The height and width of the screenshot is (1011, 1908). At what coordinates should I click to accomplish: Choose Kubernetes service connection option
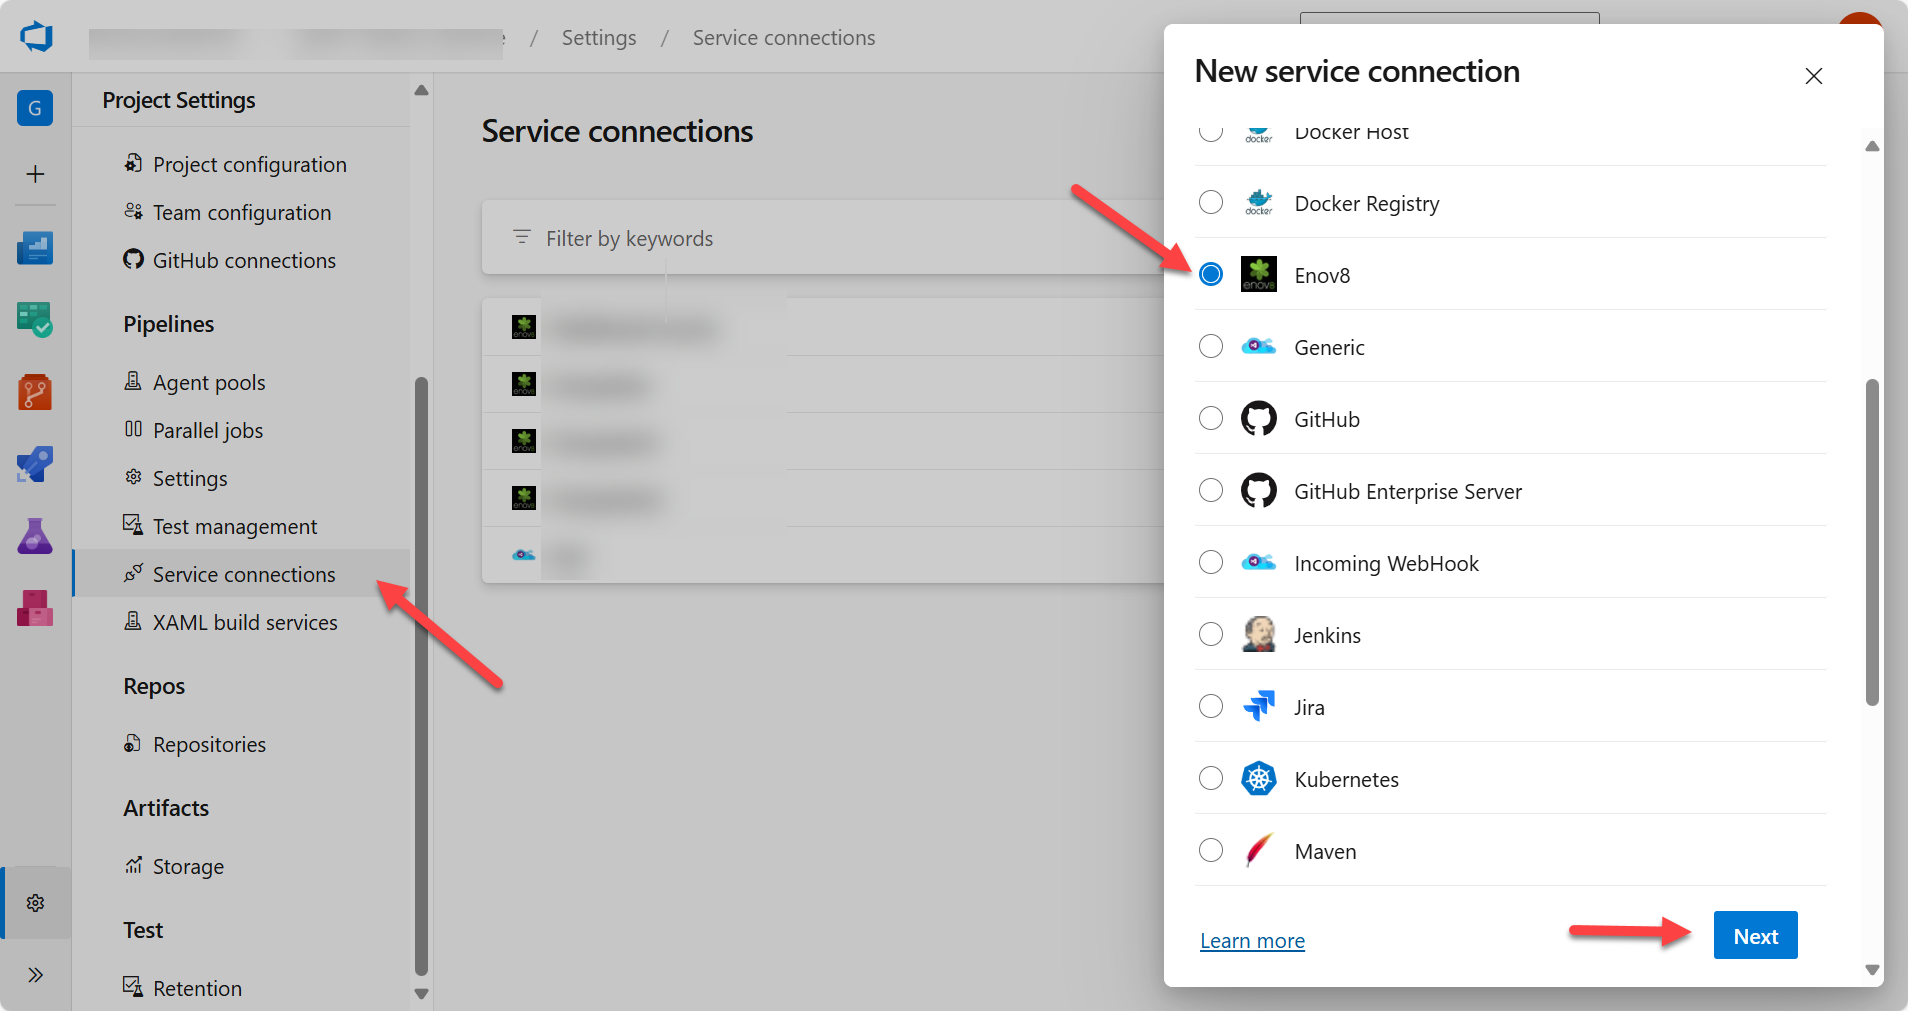pyautogui.click(x=1210, y=778)
